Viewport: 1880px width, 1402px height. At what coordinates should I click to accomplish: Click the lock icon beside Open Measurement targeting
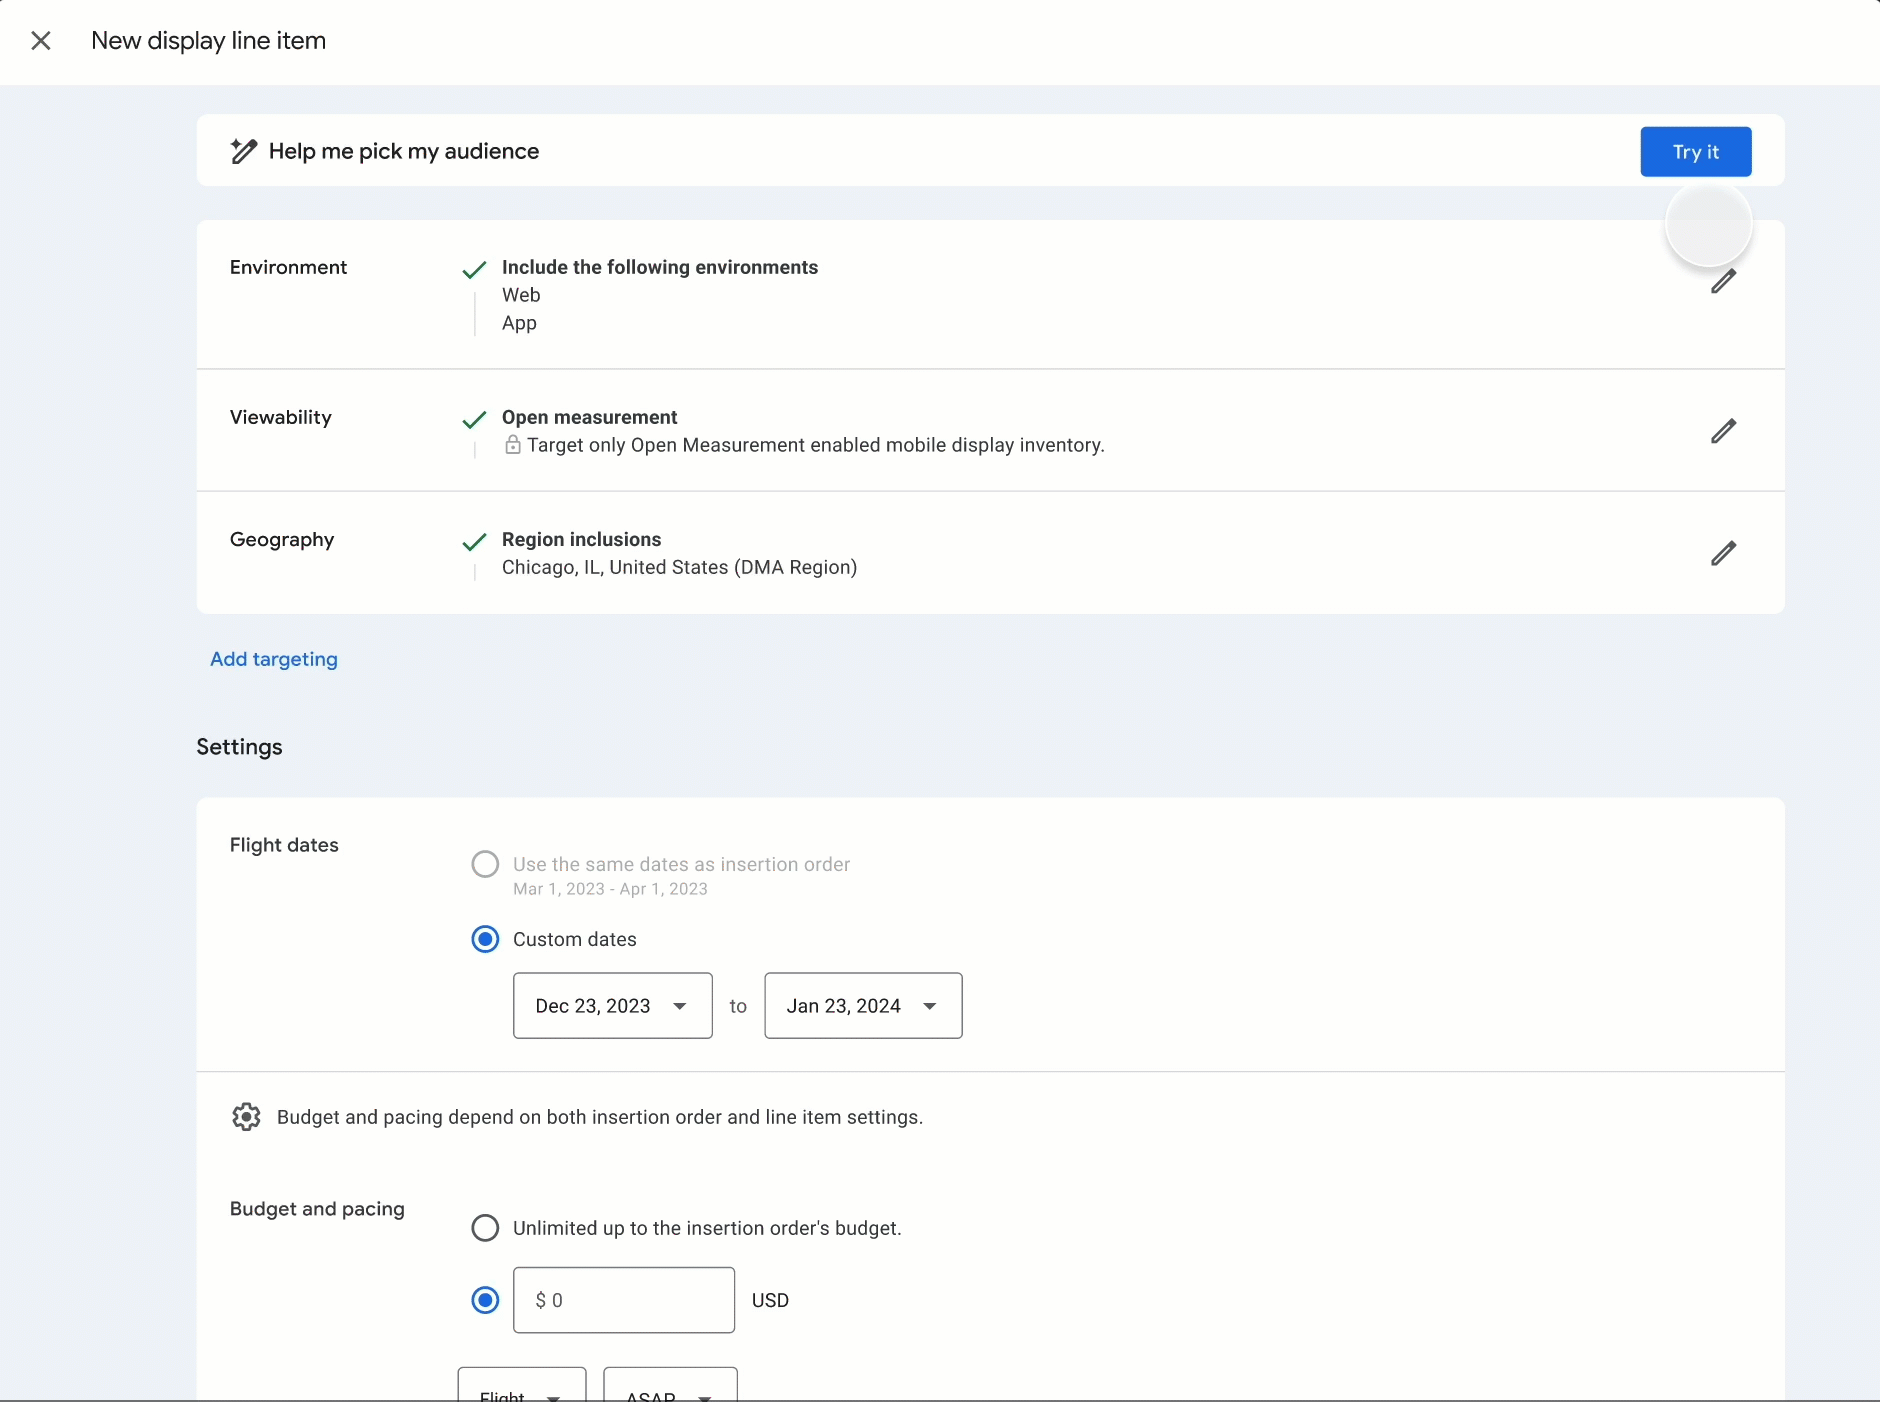pyautogui.click(x=511, y=446)
